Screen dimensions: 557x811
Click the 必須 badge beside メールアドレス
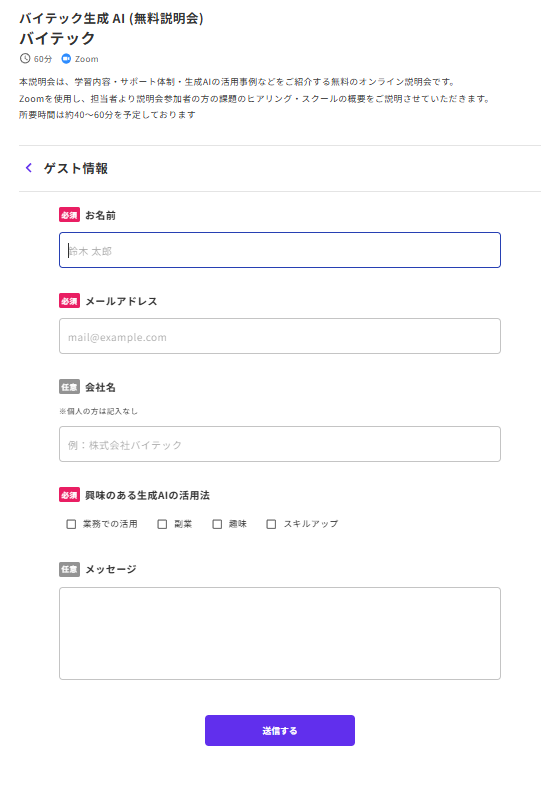(69, 301)
